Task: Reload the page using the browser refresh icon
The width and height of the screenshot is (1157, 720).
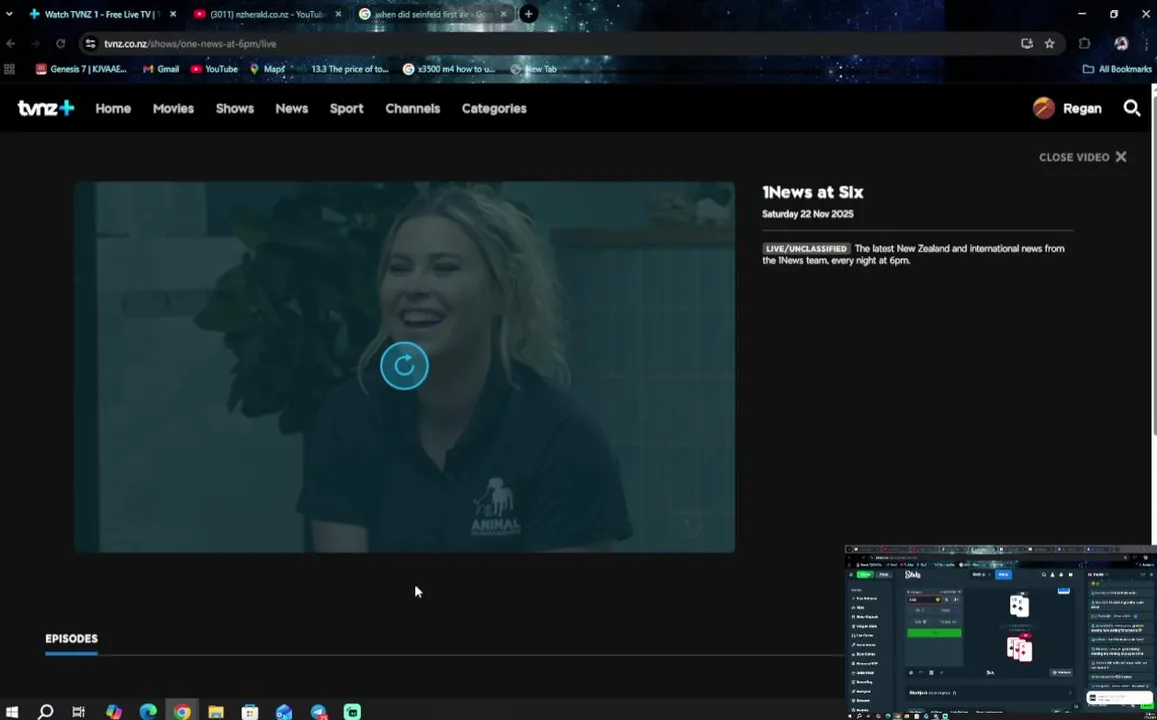Action: (61, 44)
